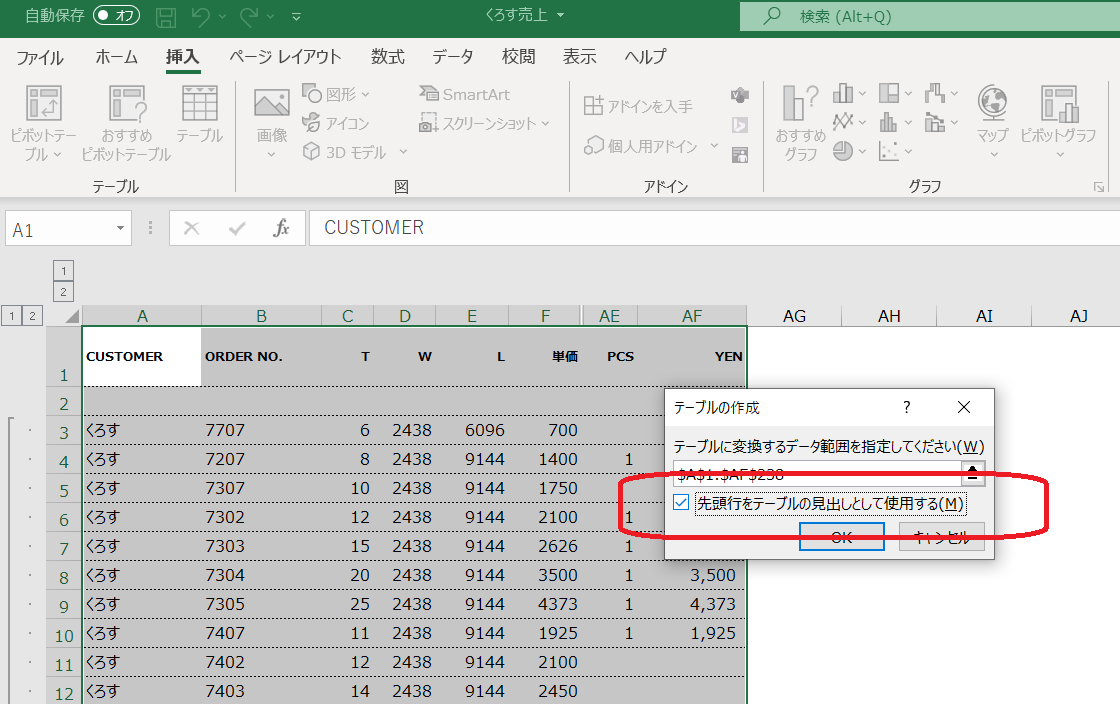
Task: Open the chart group dialog launcher
Action: click(1099, 187)
